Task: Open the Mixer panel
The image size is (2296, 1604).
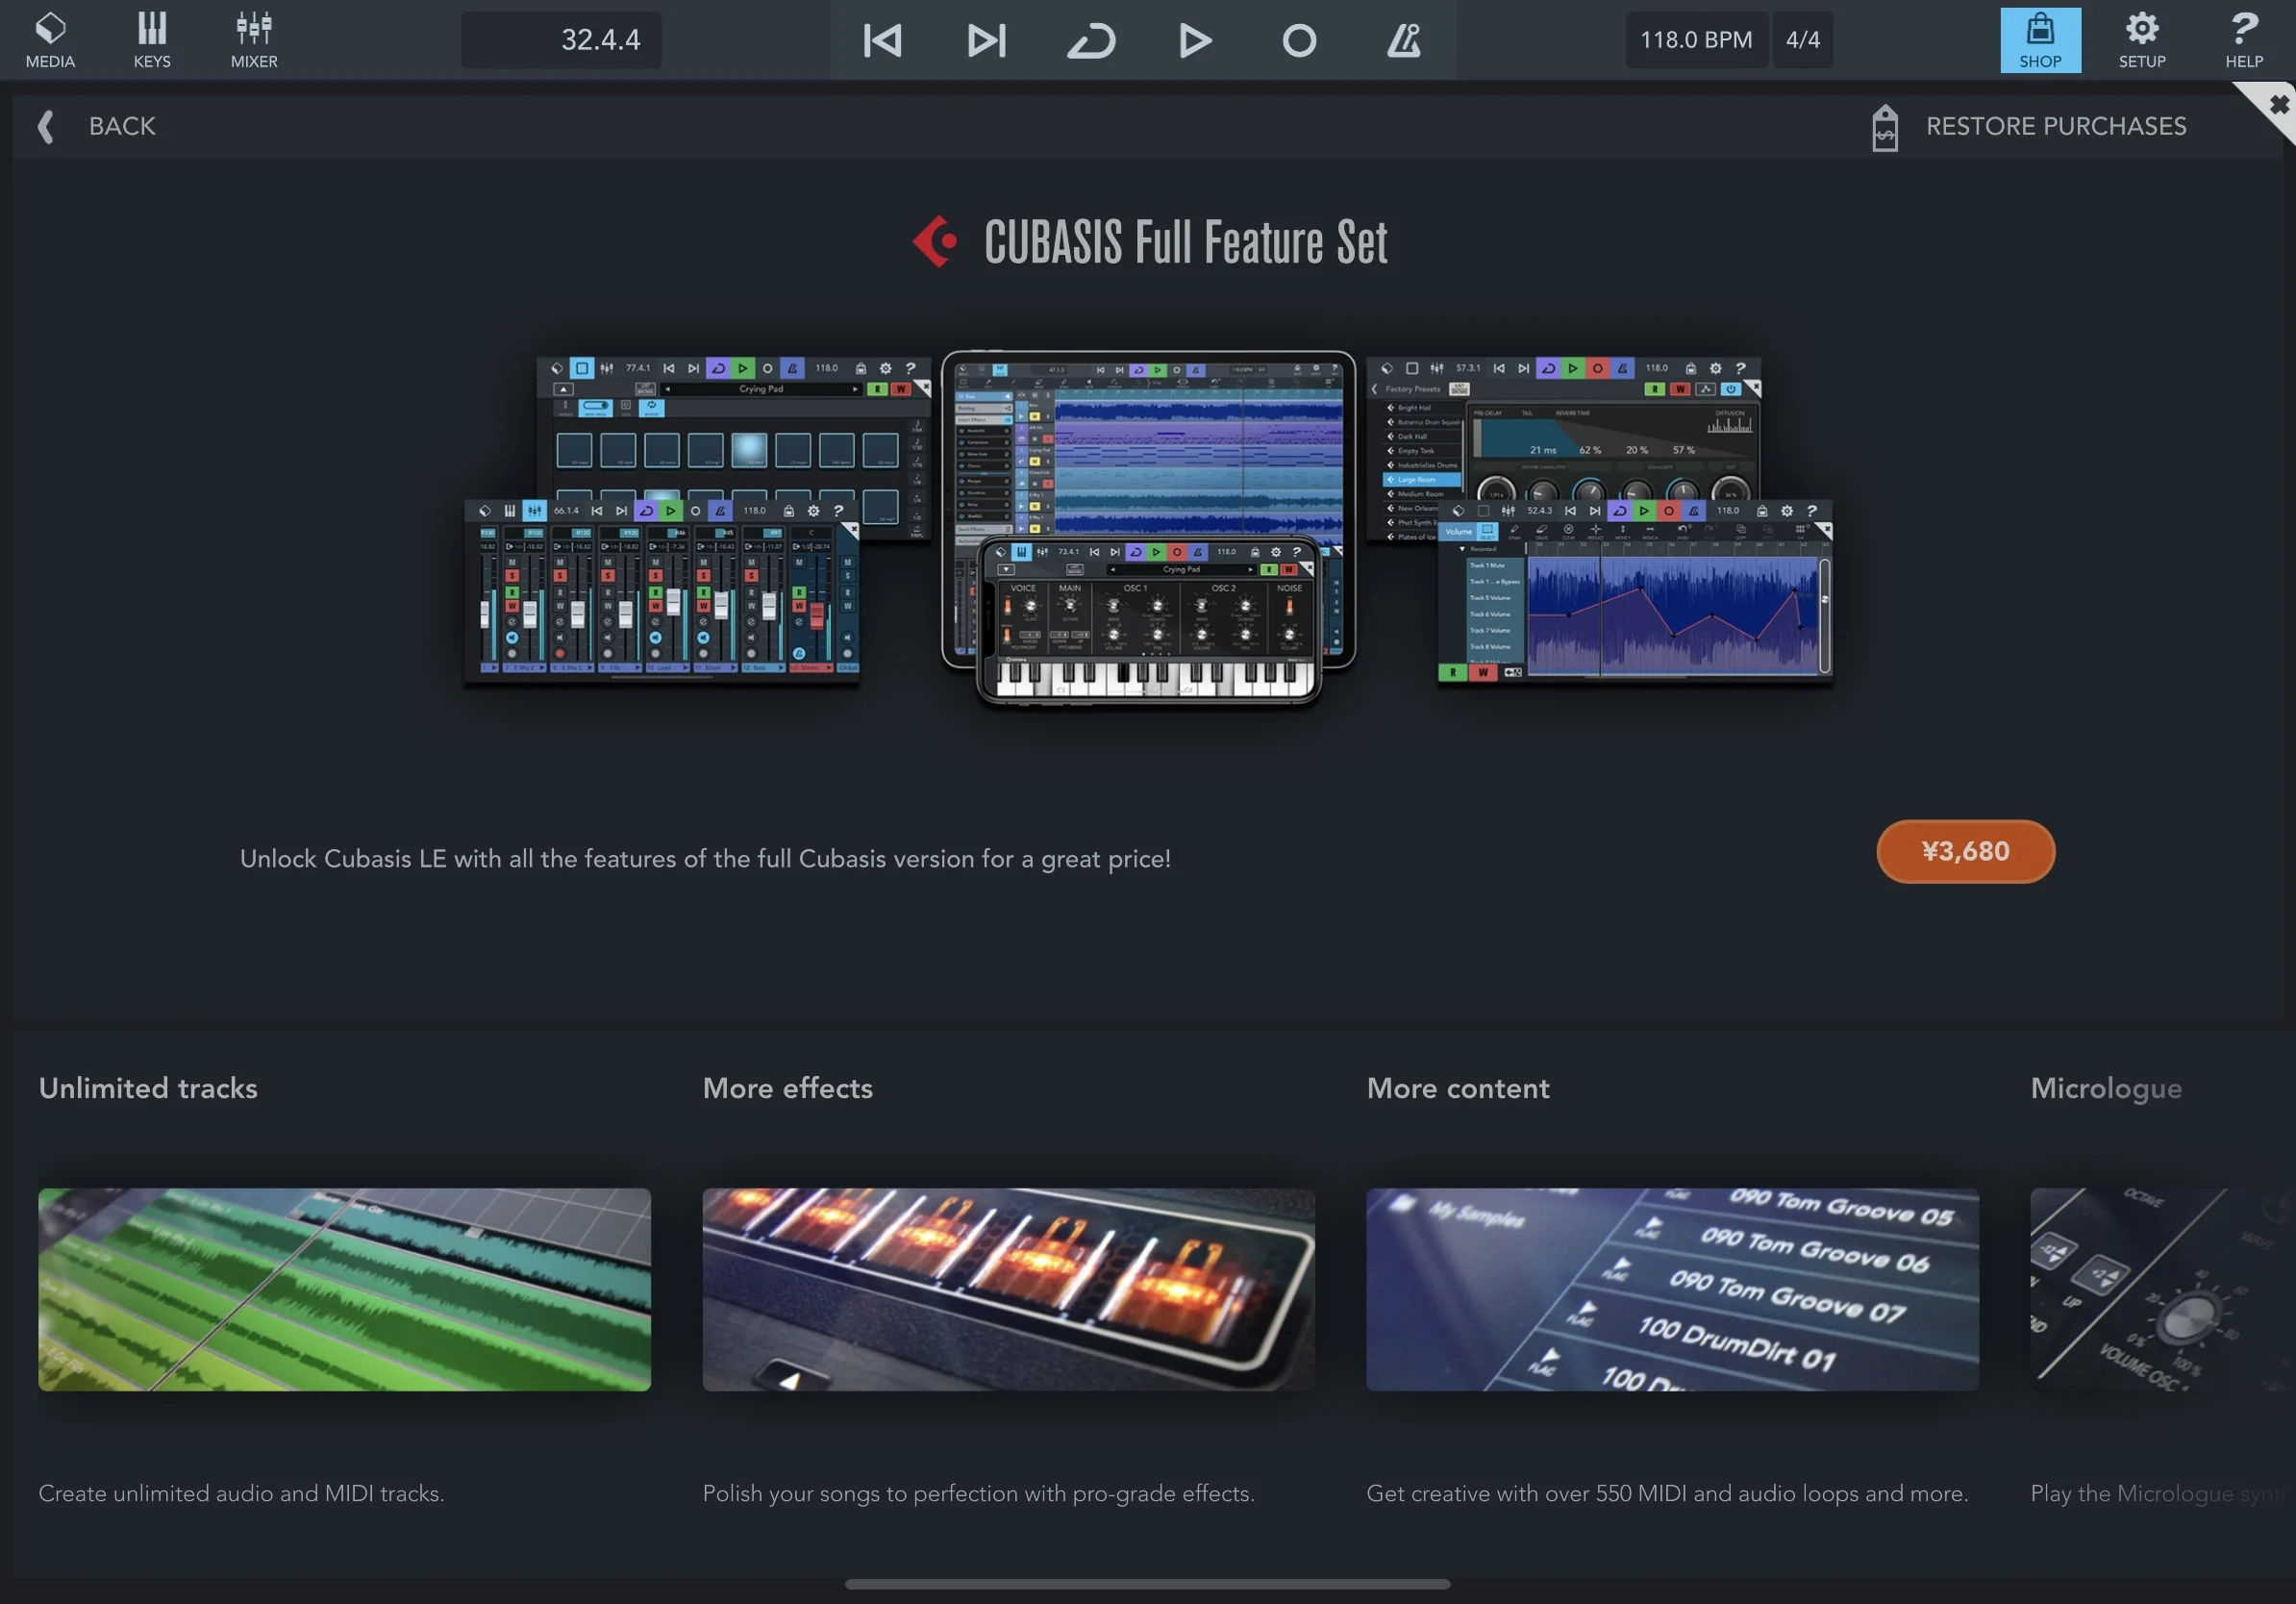Action: [x=254, y=40]
